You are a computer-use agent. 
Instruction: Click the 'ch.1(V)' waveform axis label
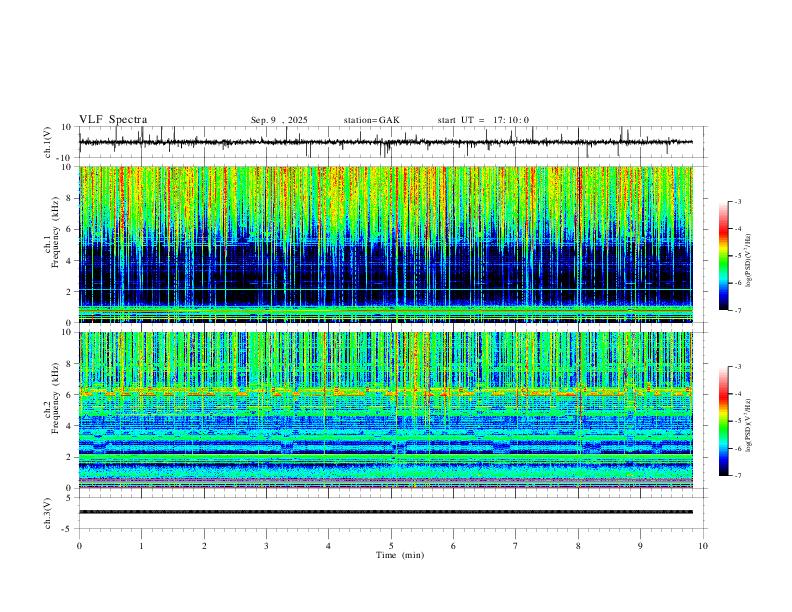click(48, 142)
